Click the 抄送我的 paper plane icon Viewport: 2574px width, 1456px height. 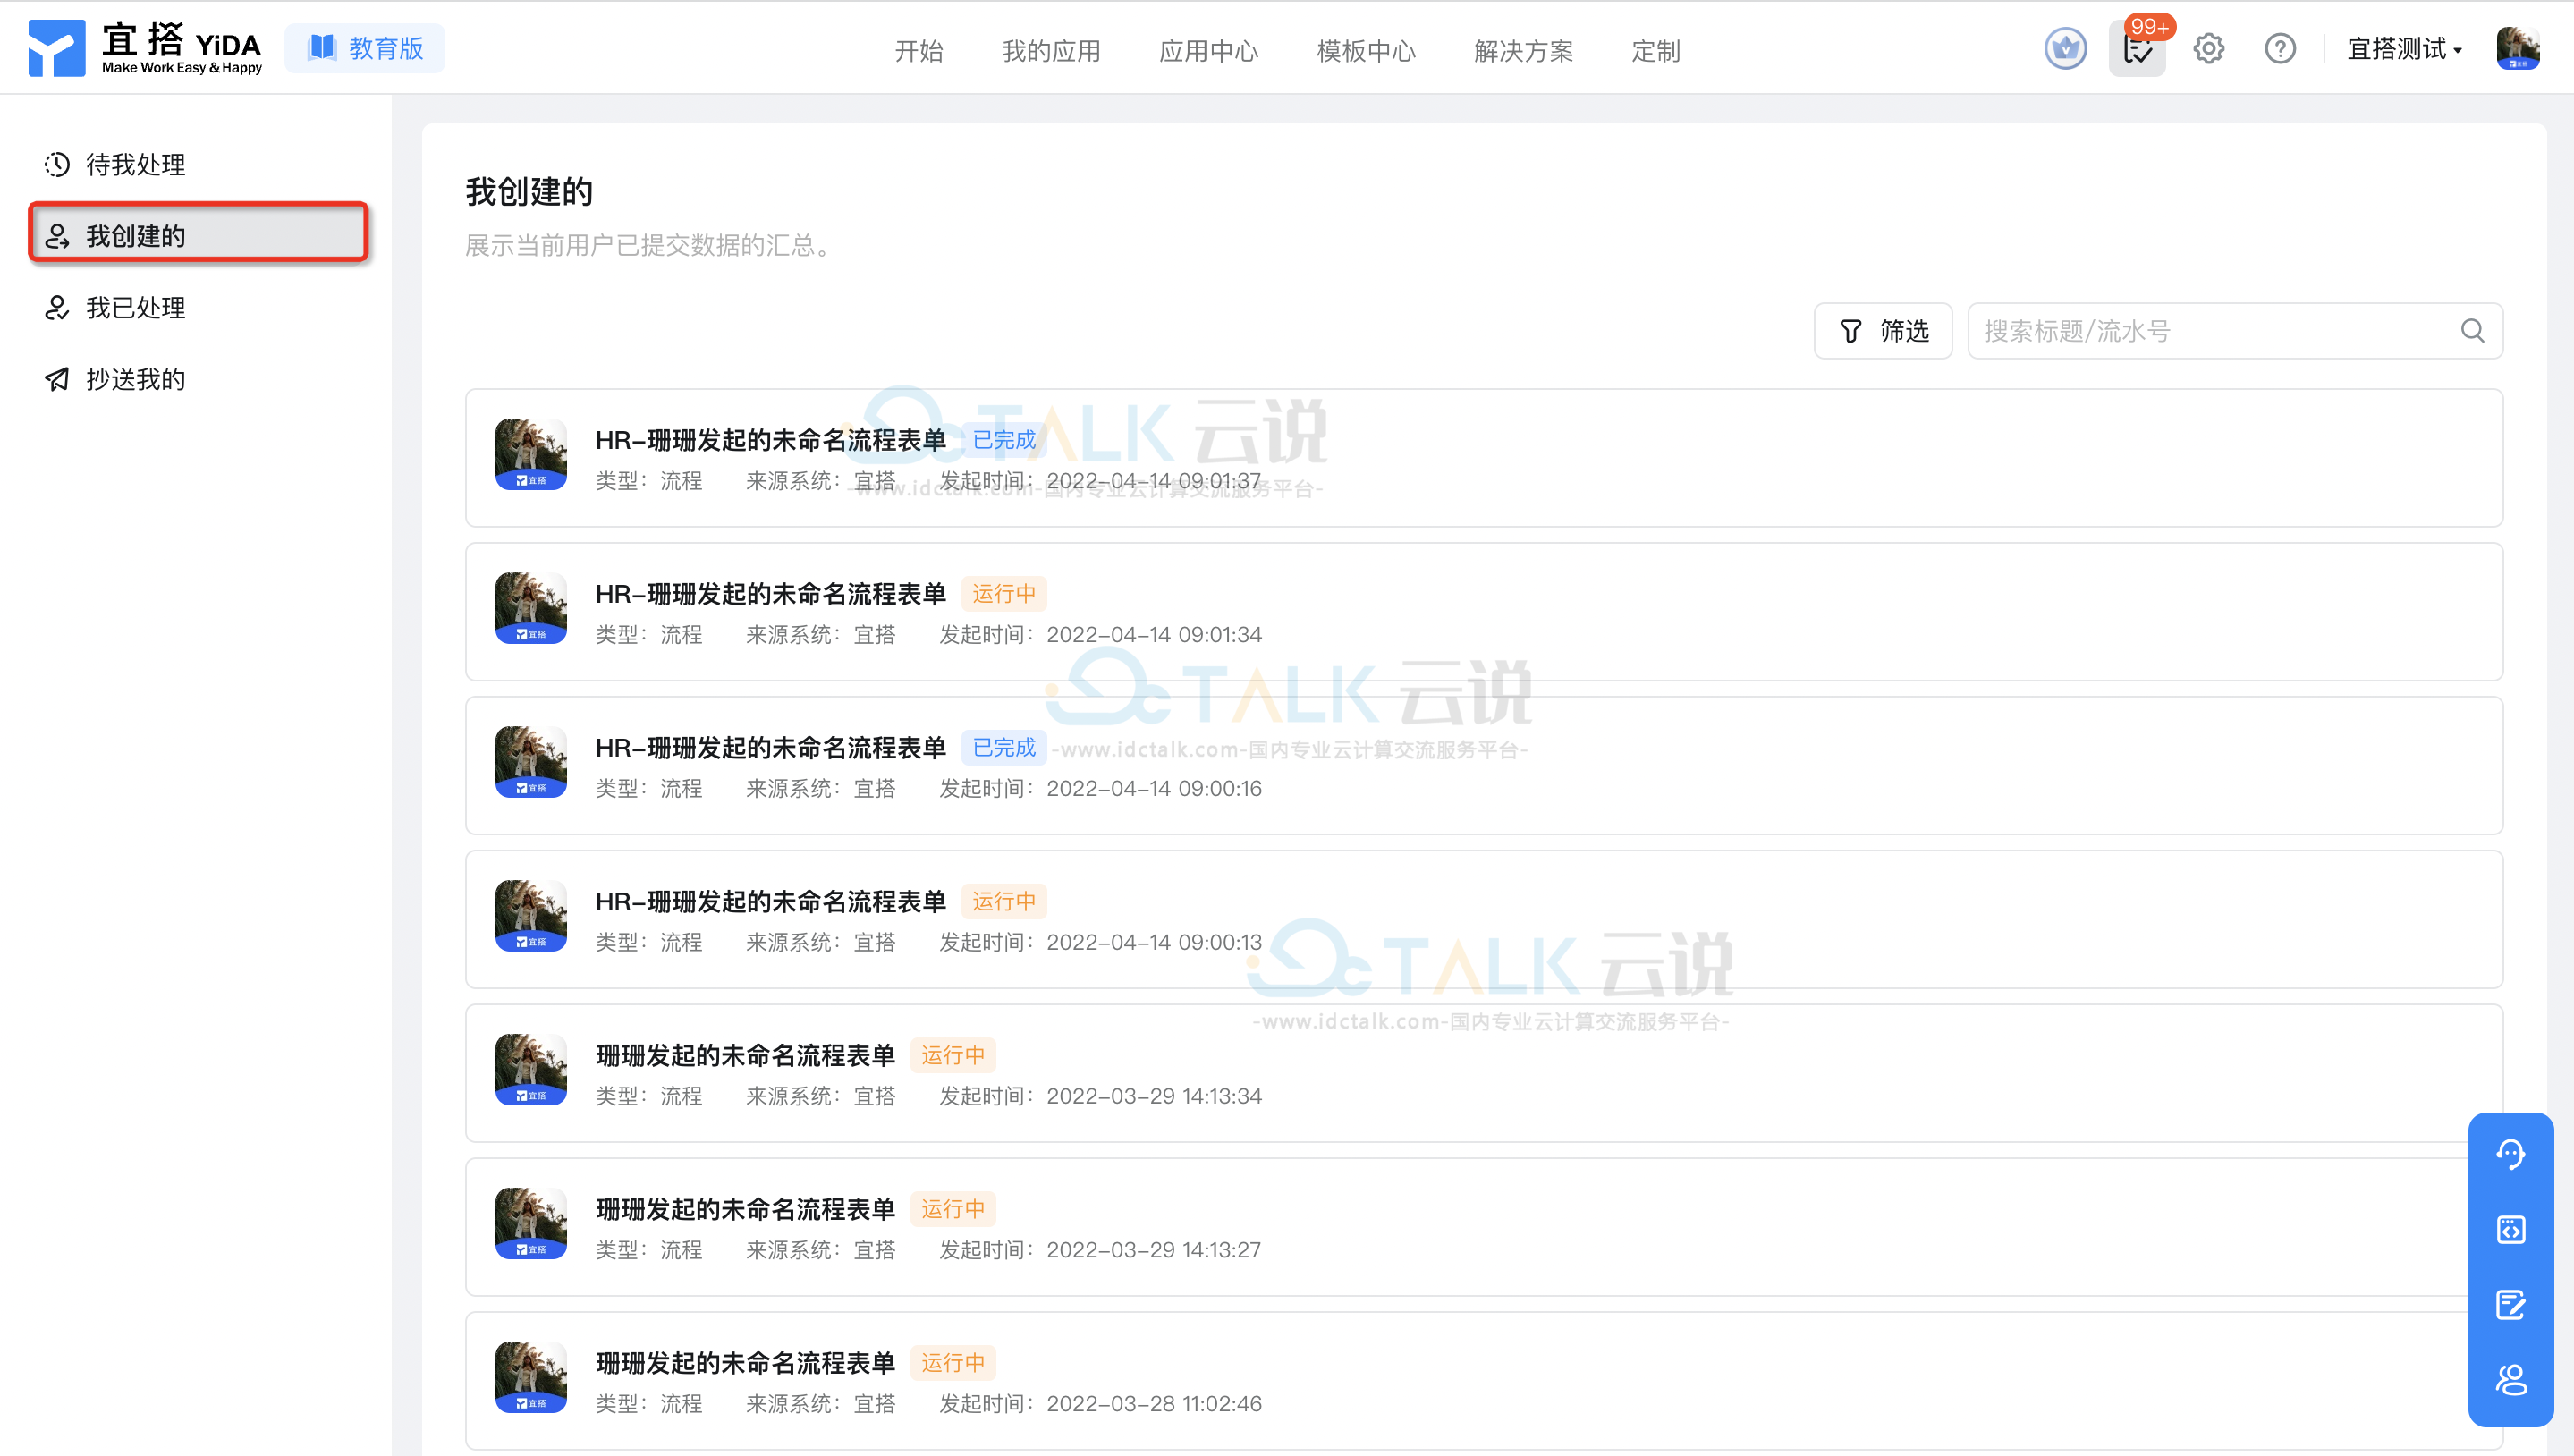point(57,379)
